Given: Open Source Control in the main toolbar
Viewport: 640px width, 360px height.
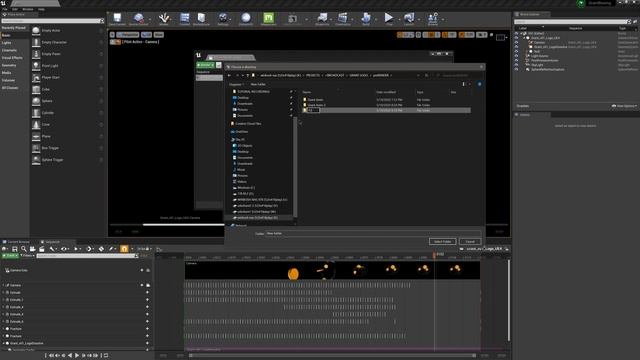Looking at the screenshot, I should click(139, 18).
